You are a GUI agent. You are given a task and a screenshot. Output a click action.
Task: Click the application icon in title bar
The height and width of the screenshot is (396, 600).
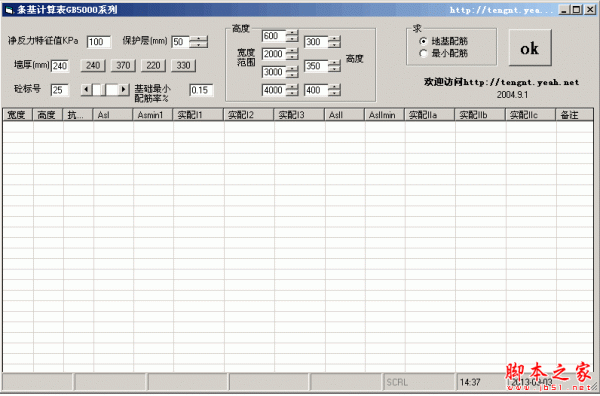[x=10, y=10]
